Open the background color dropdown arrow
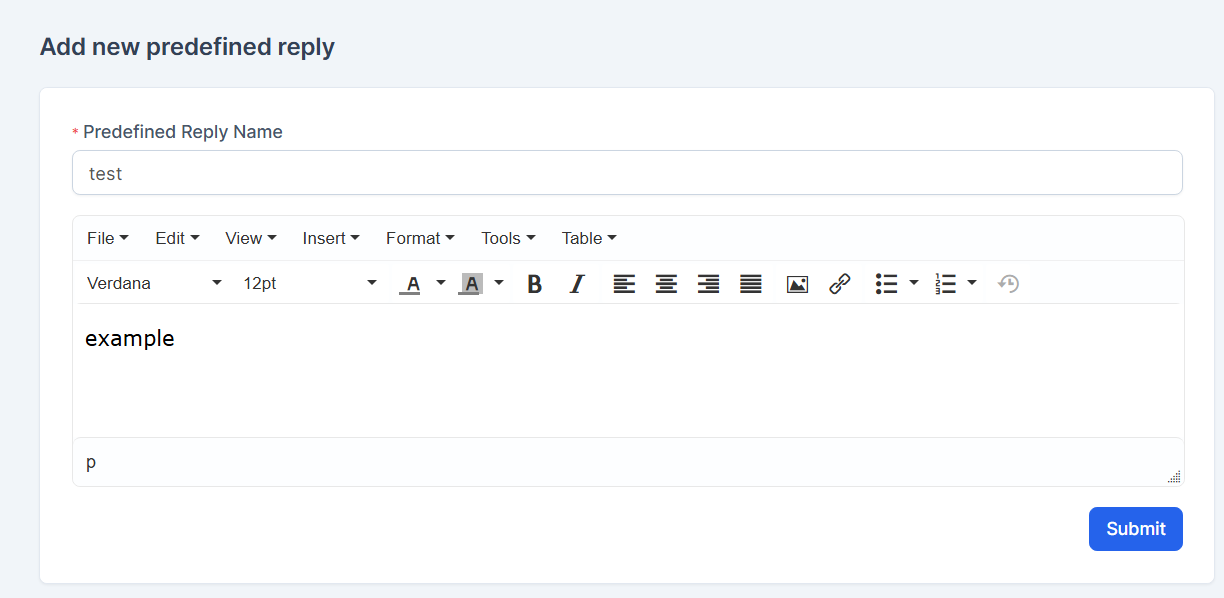 pos(499,284)
